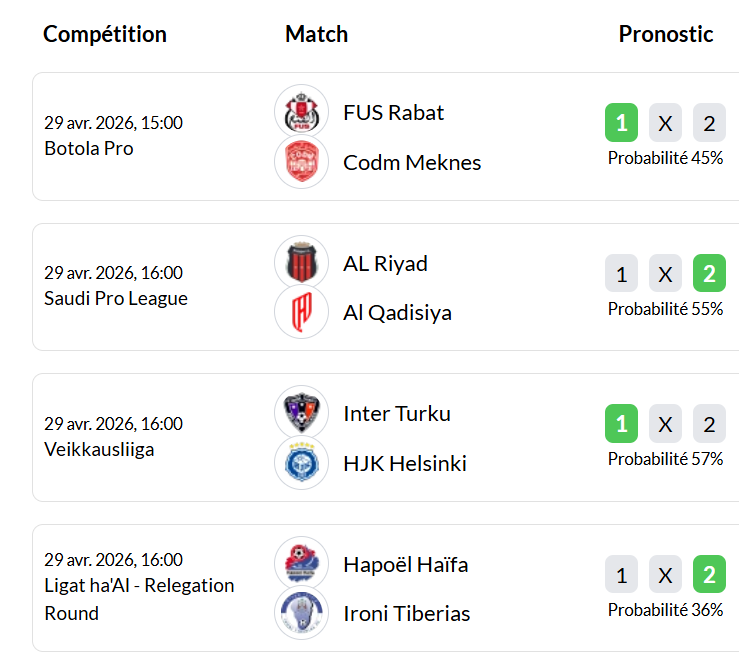Screen dimensions: 739x653
Task: Open the Hapoël Haïfa team logo
Action: click(301, 564)
